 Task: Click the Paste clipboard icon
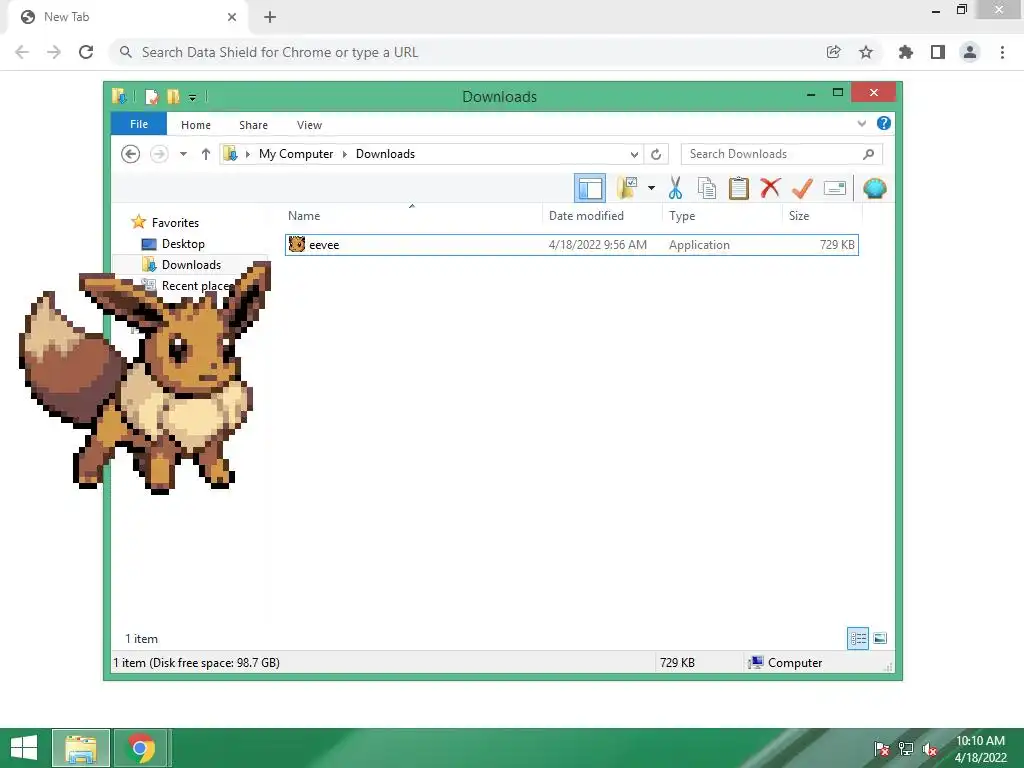(x=739, y=188)
